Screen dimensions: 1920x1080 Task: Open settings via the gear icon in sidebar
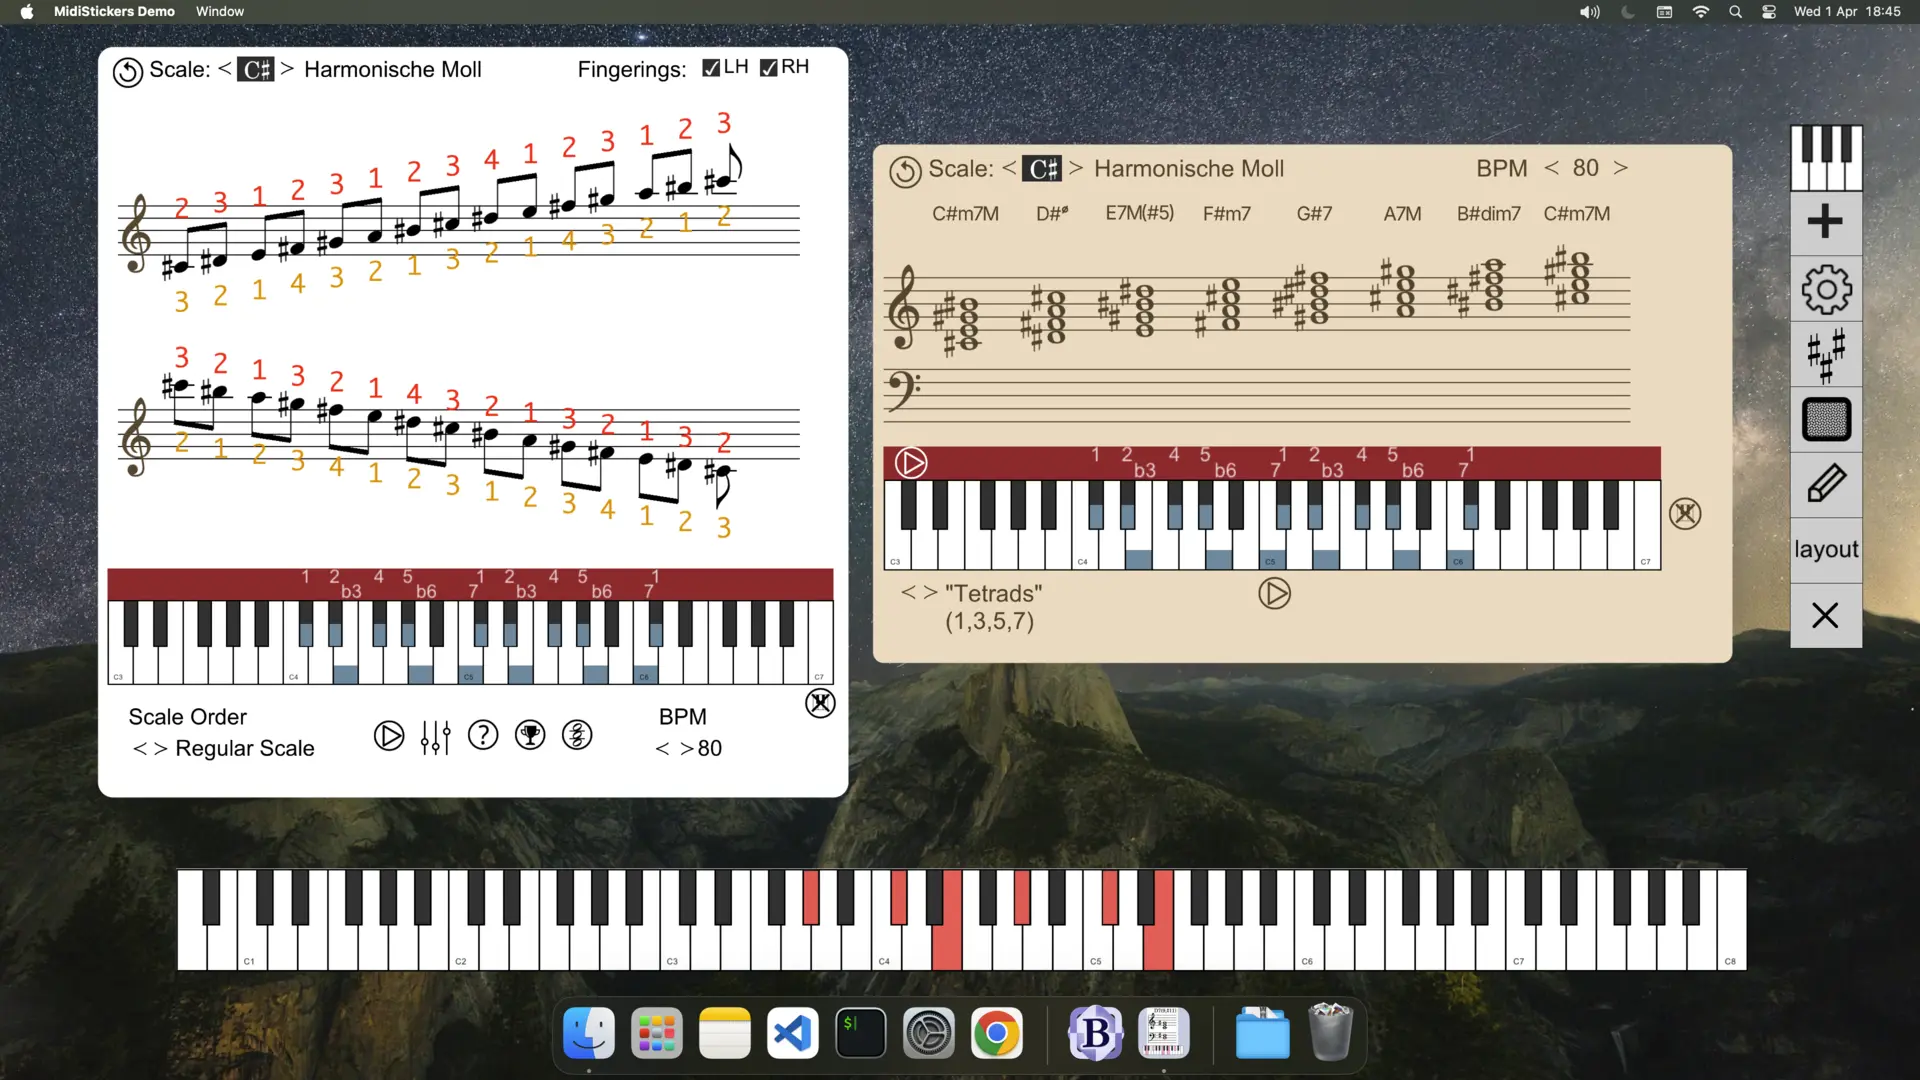1826,289
